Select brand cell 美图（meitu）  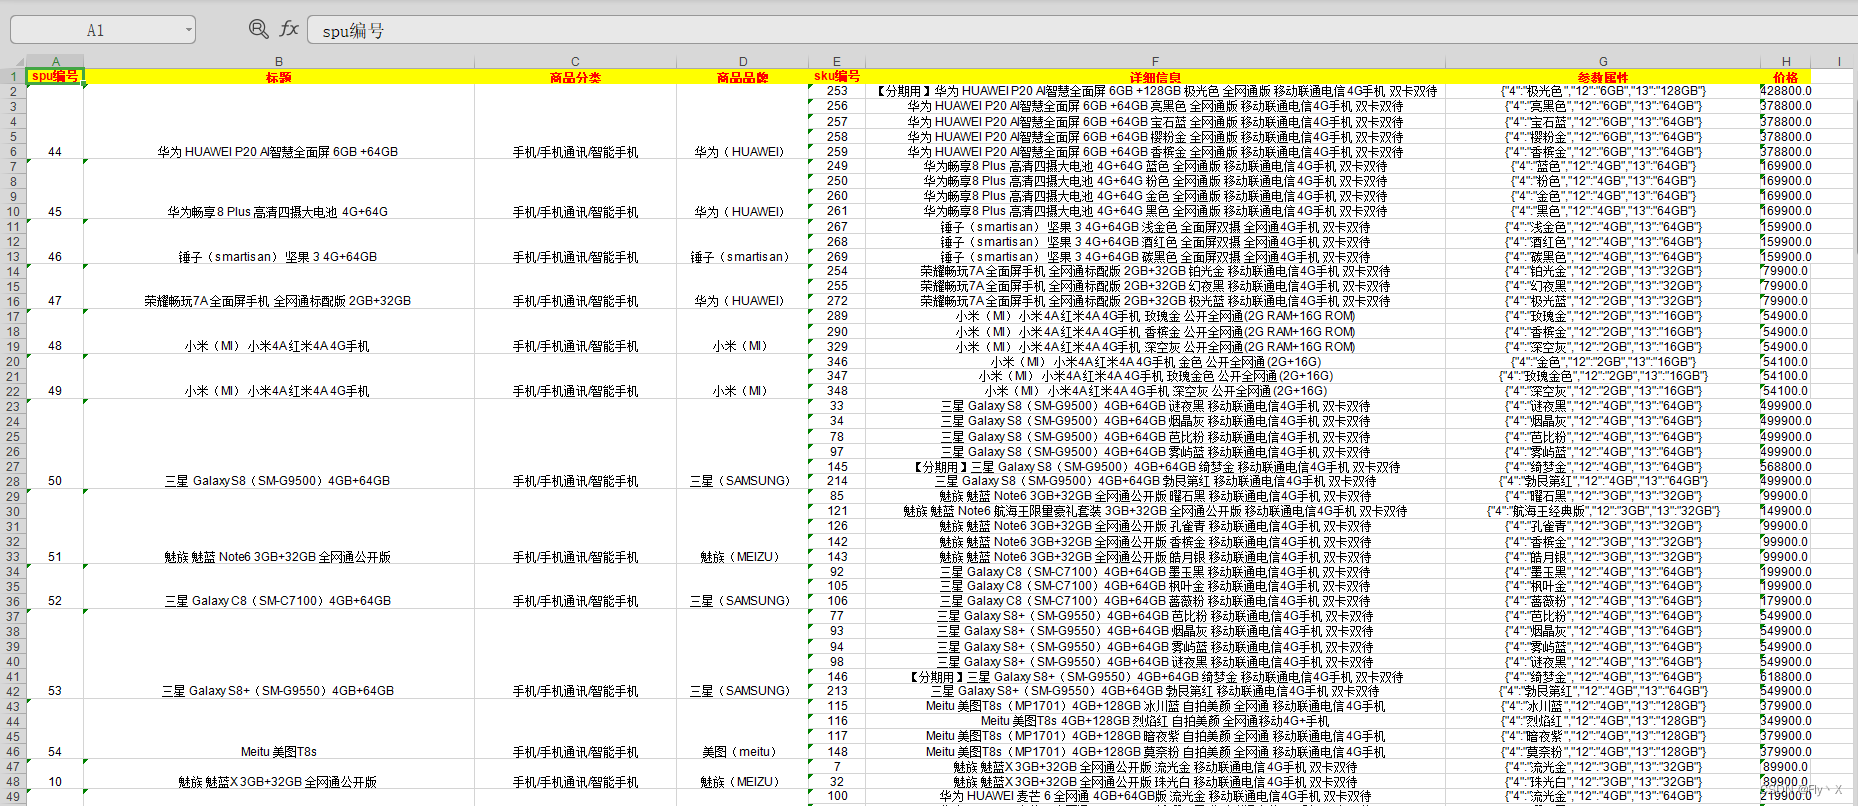click(743, 729)
